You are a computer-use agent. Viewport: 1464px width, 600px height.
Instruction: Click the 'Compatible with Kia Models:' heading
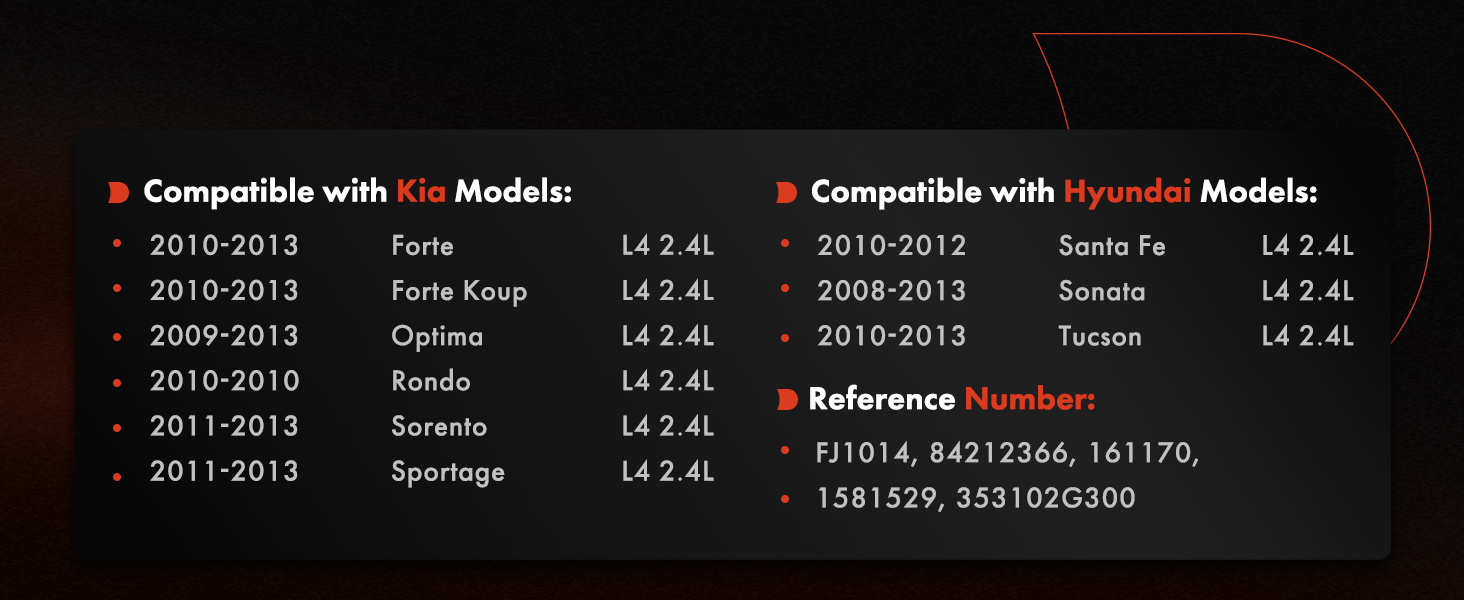pos(358,192)
